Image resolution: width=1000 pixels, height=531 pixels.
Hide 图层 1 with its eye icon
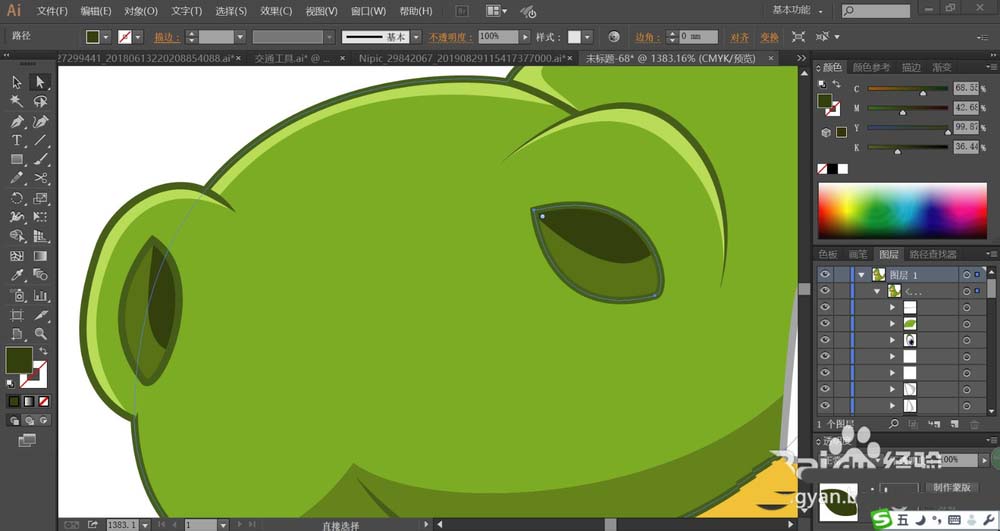[825, 274]
